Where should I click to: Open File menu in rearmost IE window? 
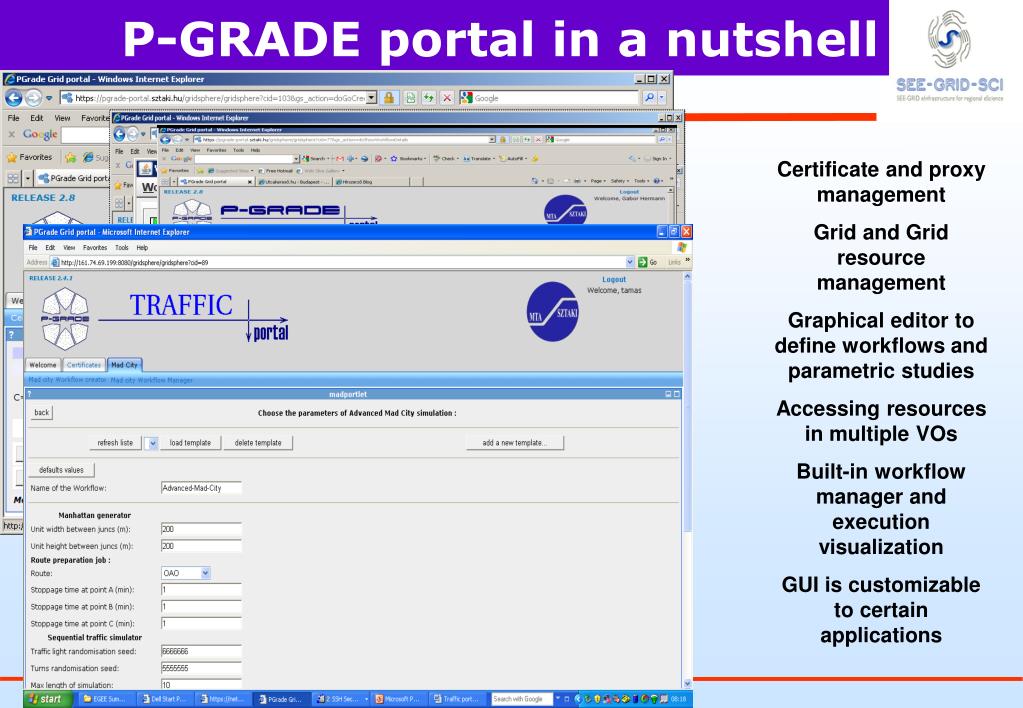coord(14,118)
